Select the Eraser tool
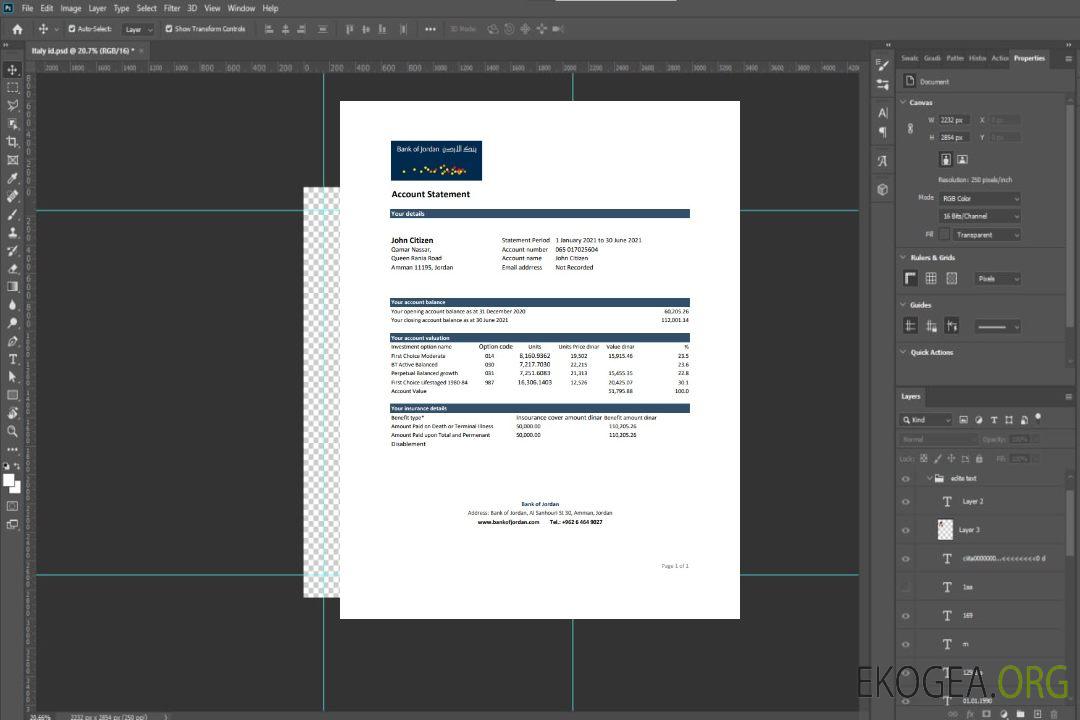This screenshot has width=1080, height=720. (12, 269)
